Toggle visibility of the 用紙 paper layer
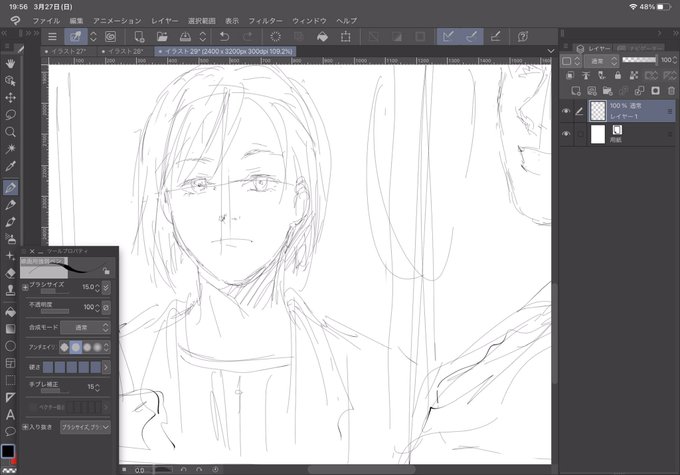The width and height of the screenshot is (680, 475). coord(566,134)
